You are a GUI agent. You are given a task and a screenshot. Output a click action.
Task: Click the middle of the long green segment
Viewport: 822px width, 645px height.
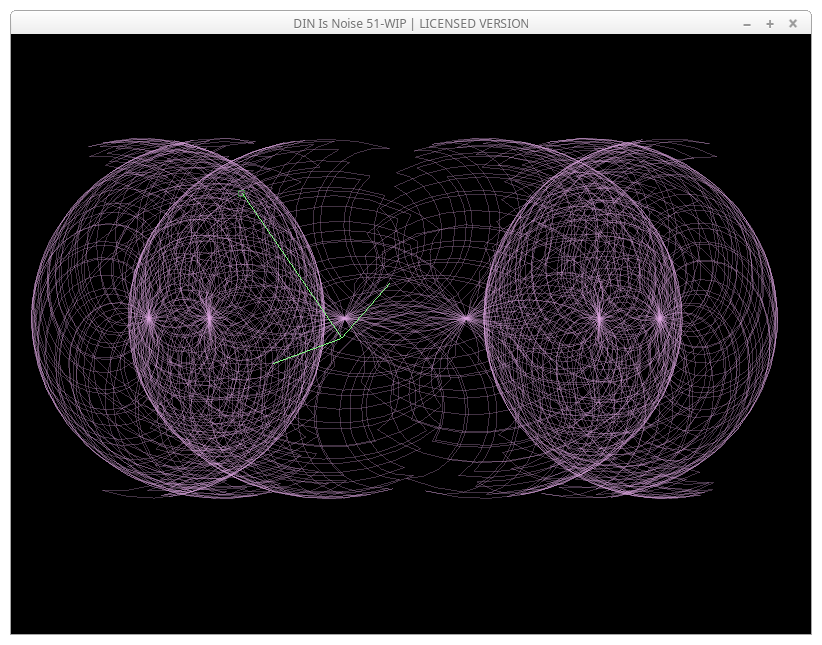click(x=290, y=264)
